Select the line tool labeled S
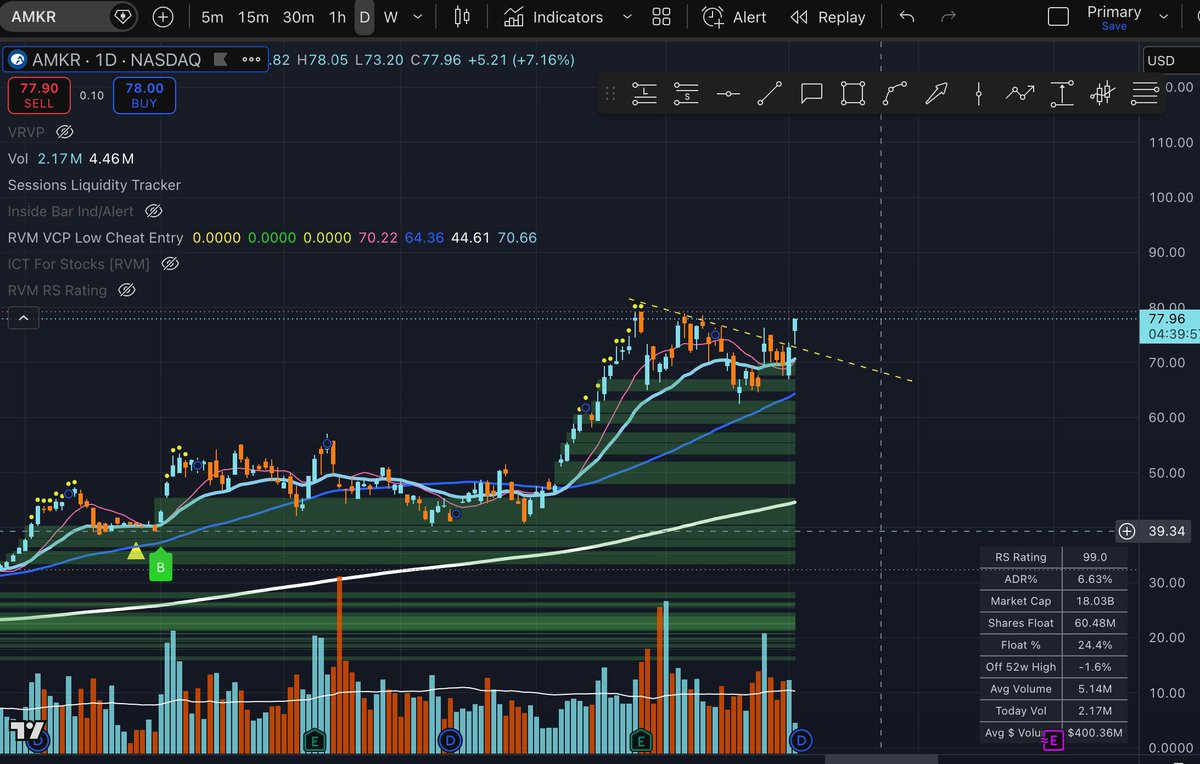The image size is (1200, 764). [x=685, y=94]
